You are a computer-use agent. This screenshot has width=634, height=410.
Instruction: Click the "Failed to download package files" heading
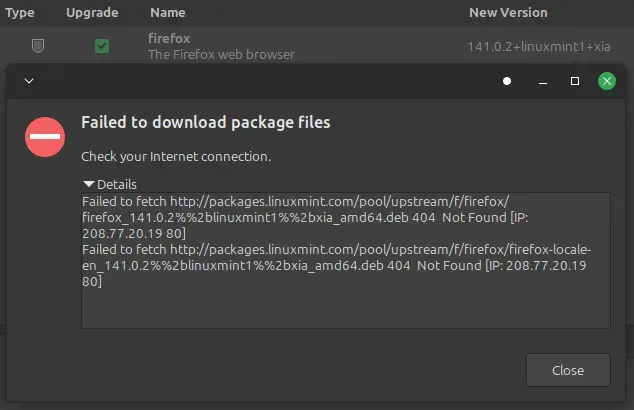pos(205,123)
